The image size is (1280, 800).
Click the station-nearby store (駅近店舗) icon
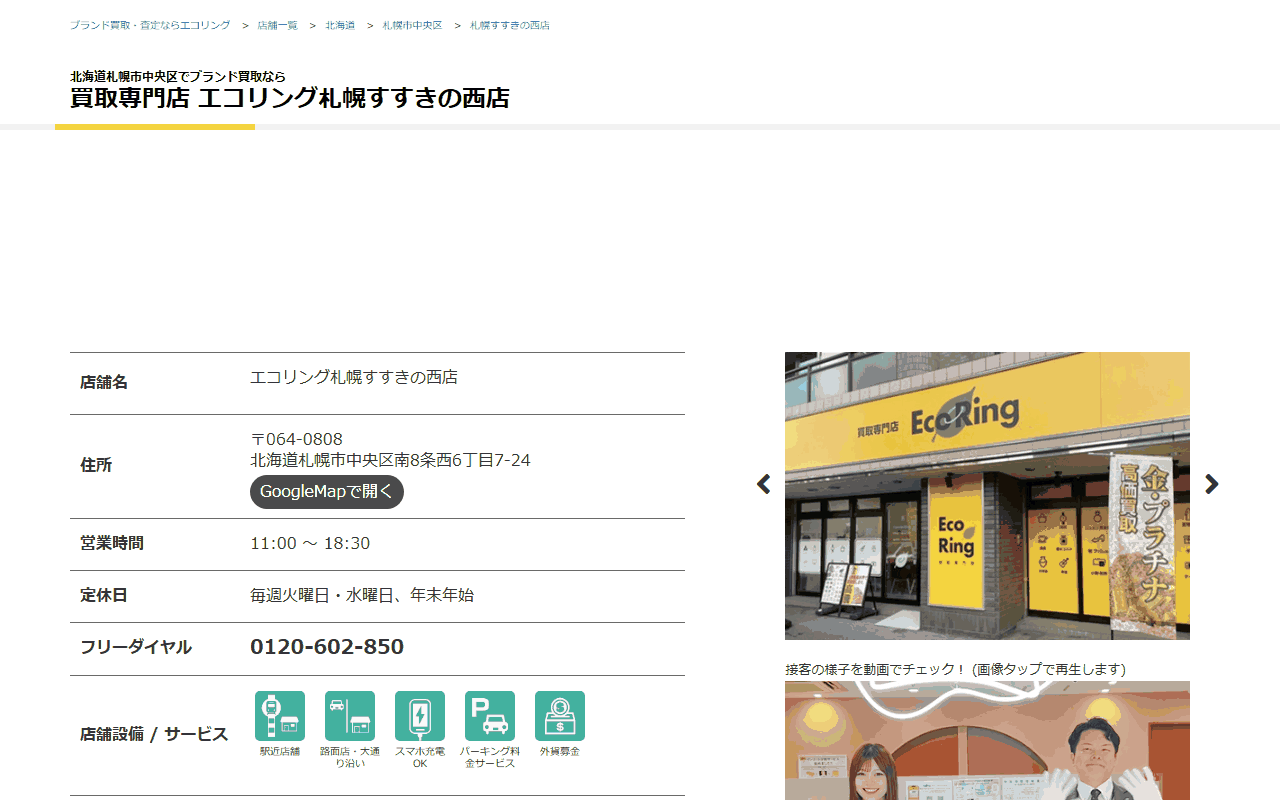280,716
